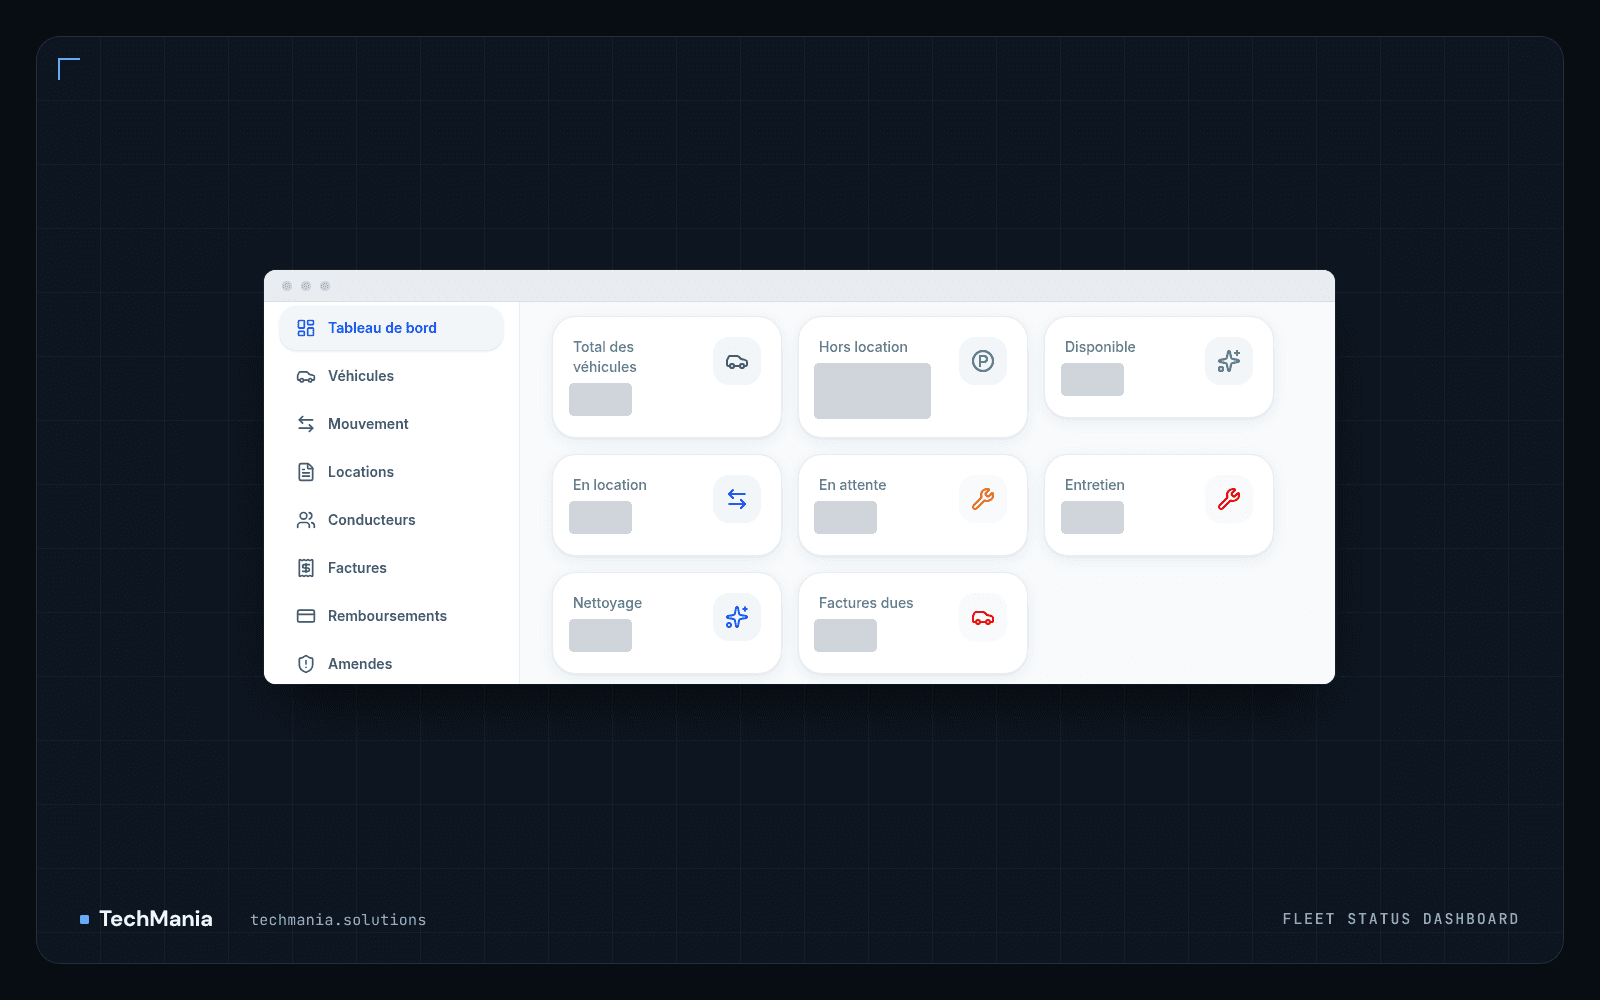
Task: Click the shield icon beside Amendes
Action: 306,664
